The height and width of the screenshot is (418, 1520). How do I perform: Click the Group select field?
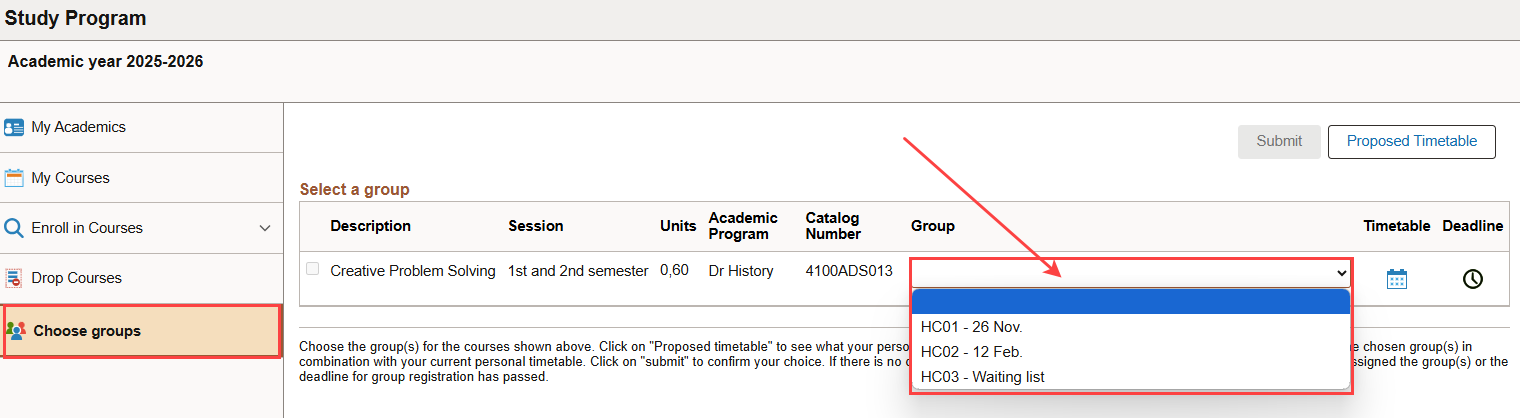[1130, 272]
